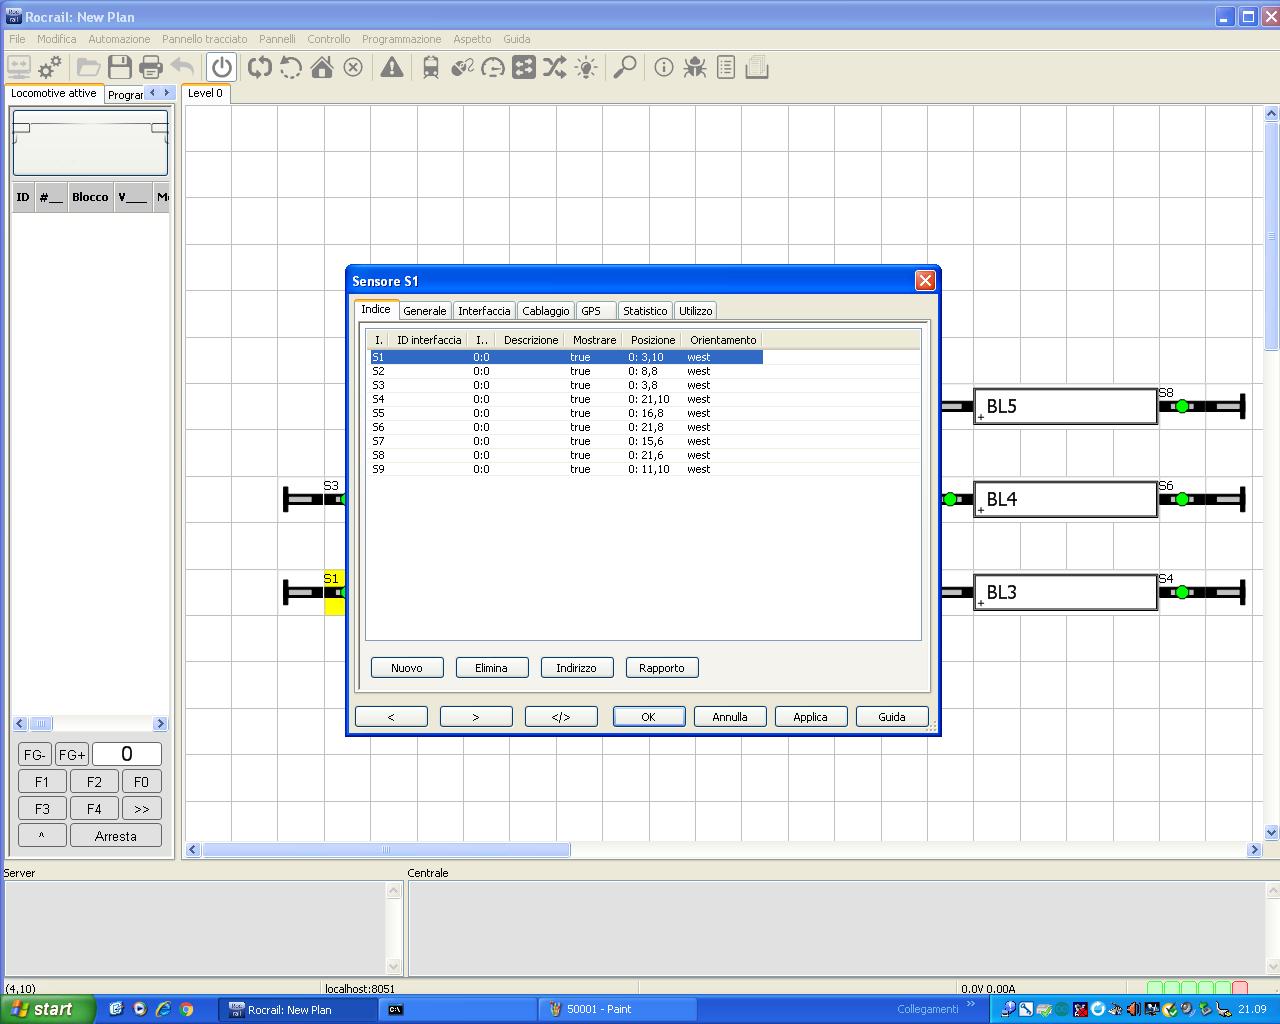
Task: Sort by the Orientamento column header
Action: tap(722, 340)
